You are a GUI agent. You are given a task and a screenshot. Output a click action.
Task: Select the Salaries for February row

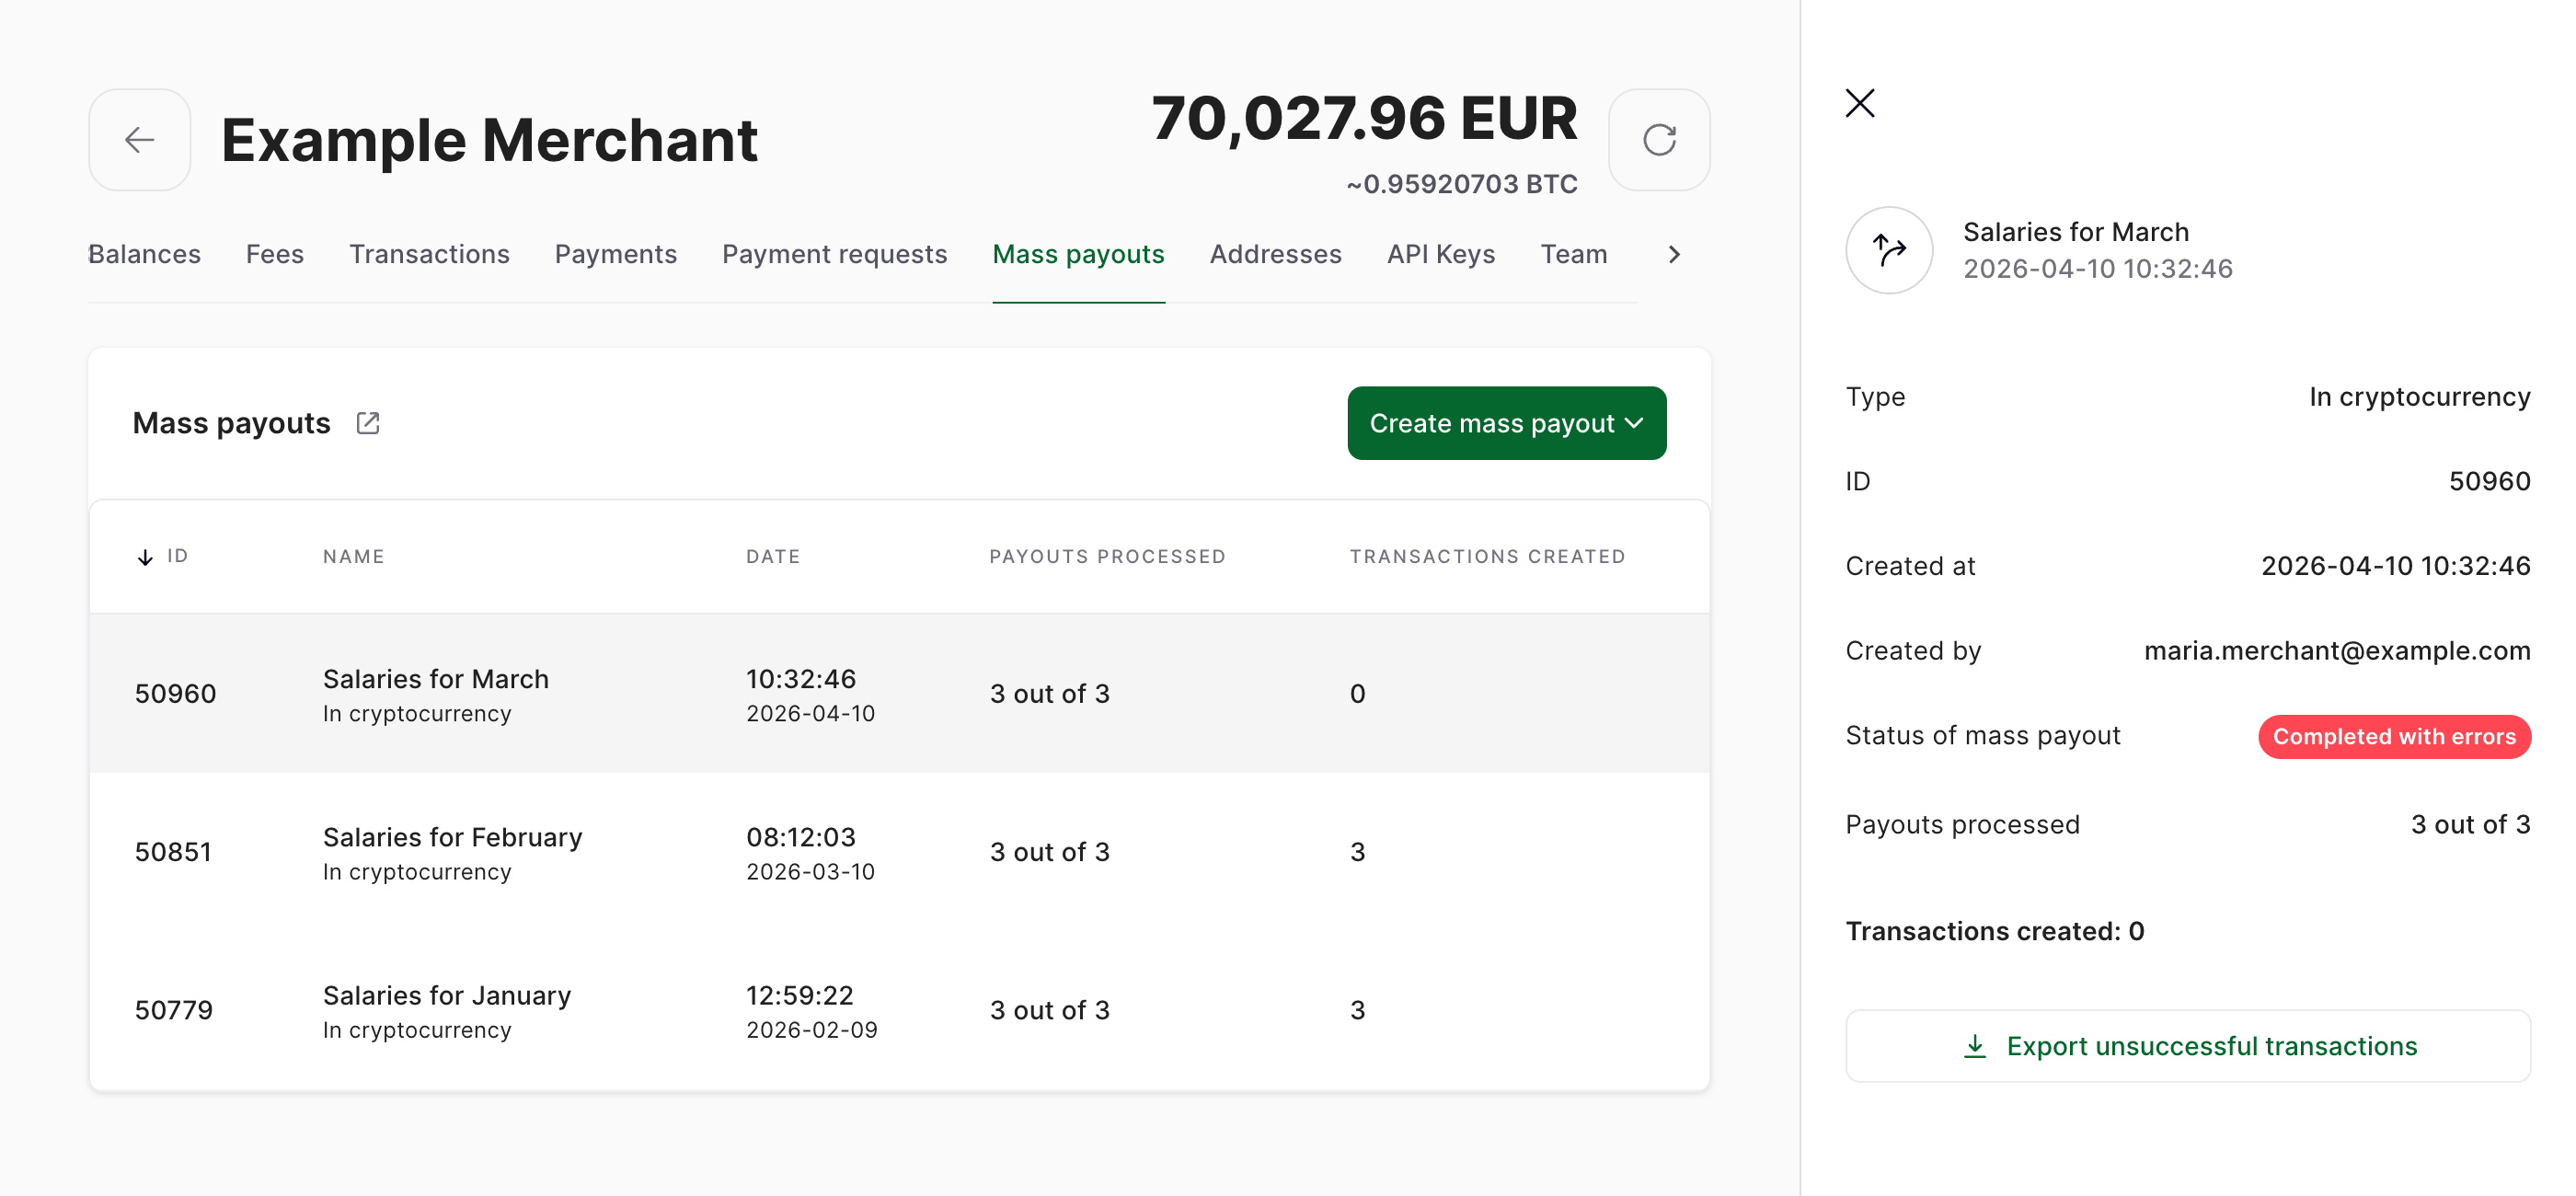click(899, 852)
